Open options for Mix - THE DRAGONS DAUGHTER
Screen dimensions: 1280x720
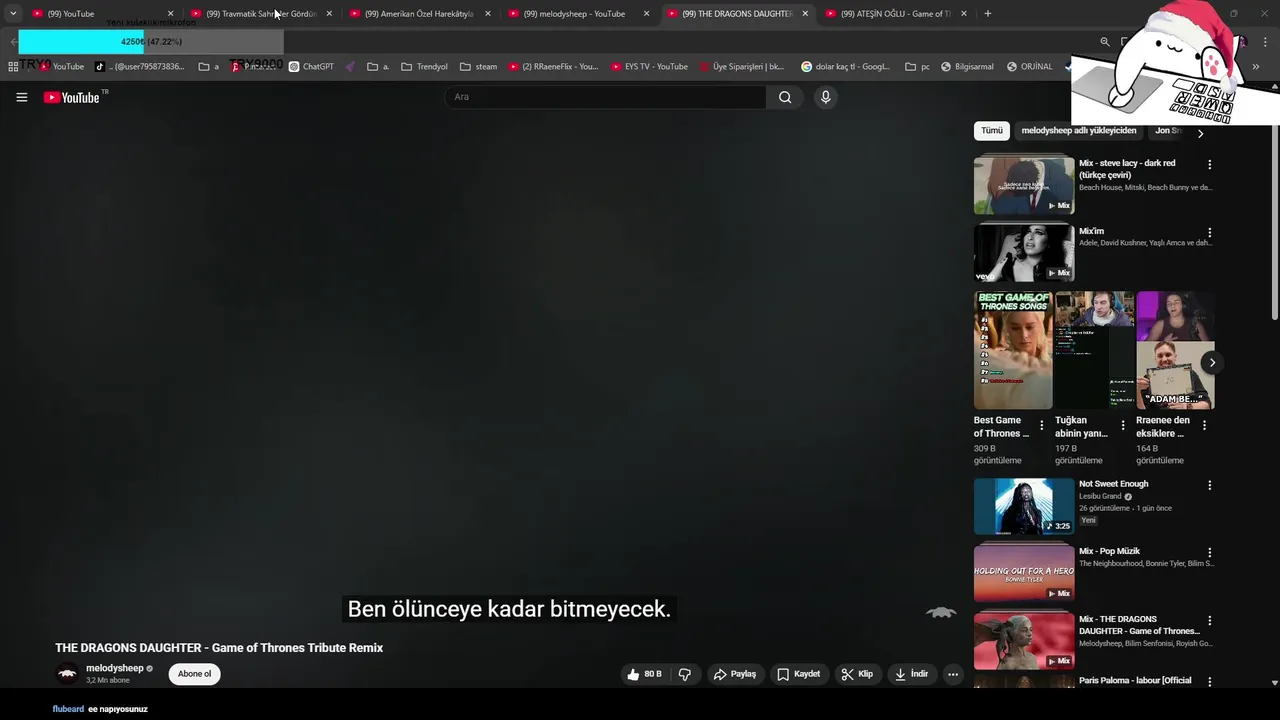pos(1209,620)
